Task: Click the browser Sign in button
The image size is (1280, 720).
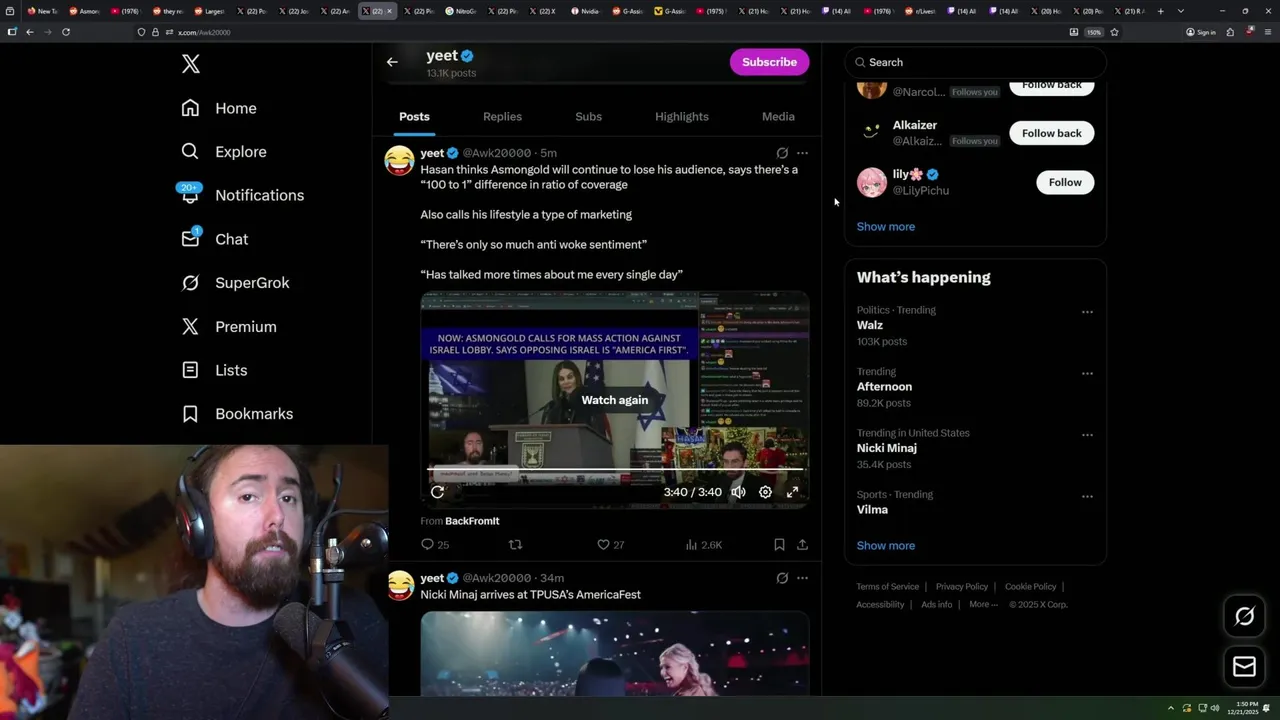Action: click(x=1201, y=32)
